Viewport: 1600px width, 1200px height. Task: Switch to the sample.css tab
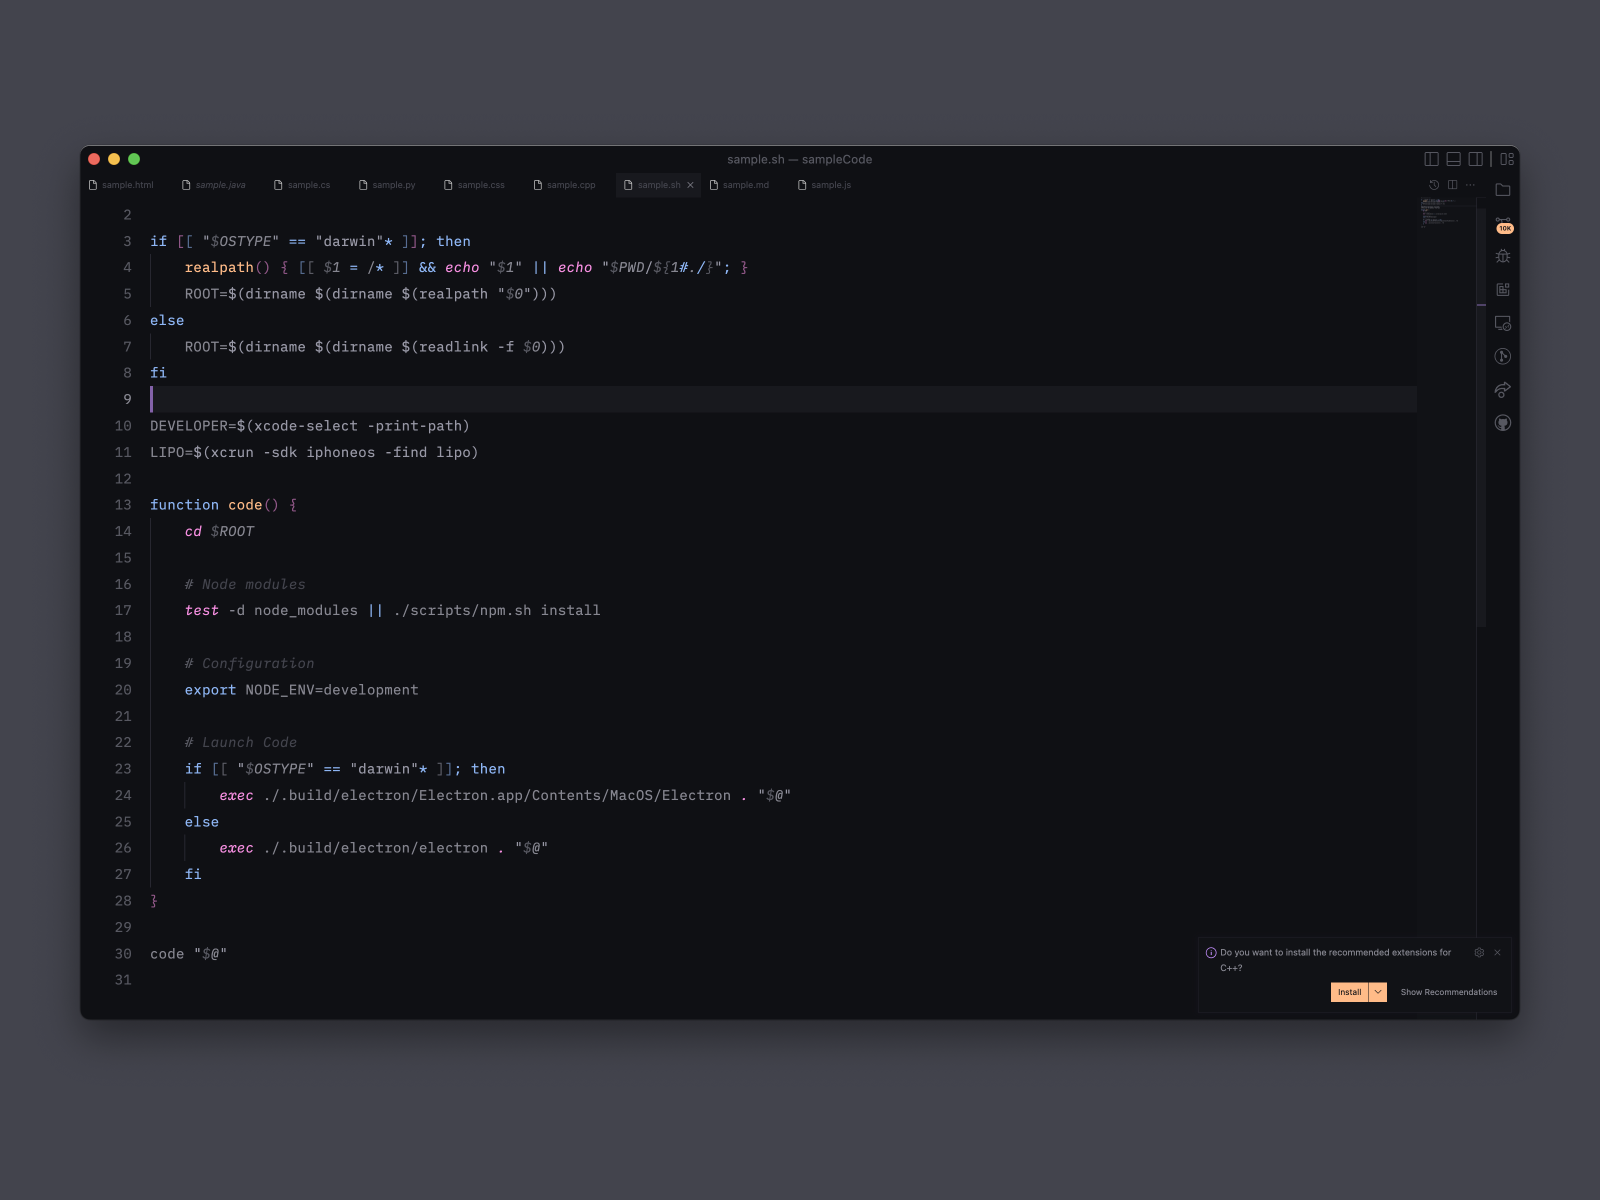click(474, 185)
